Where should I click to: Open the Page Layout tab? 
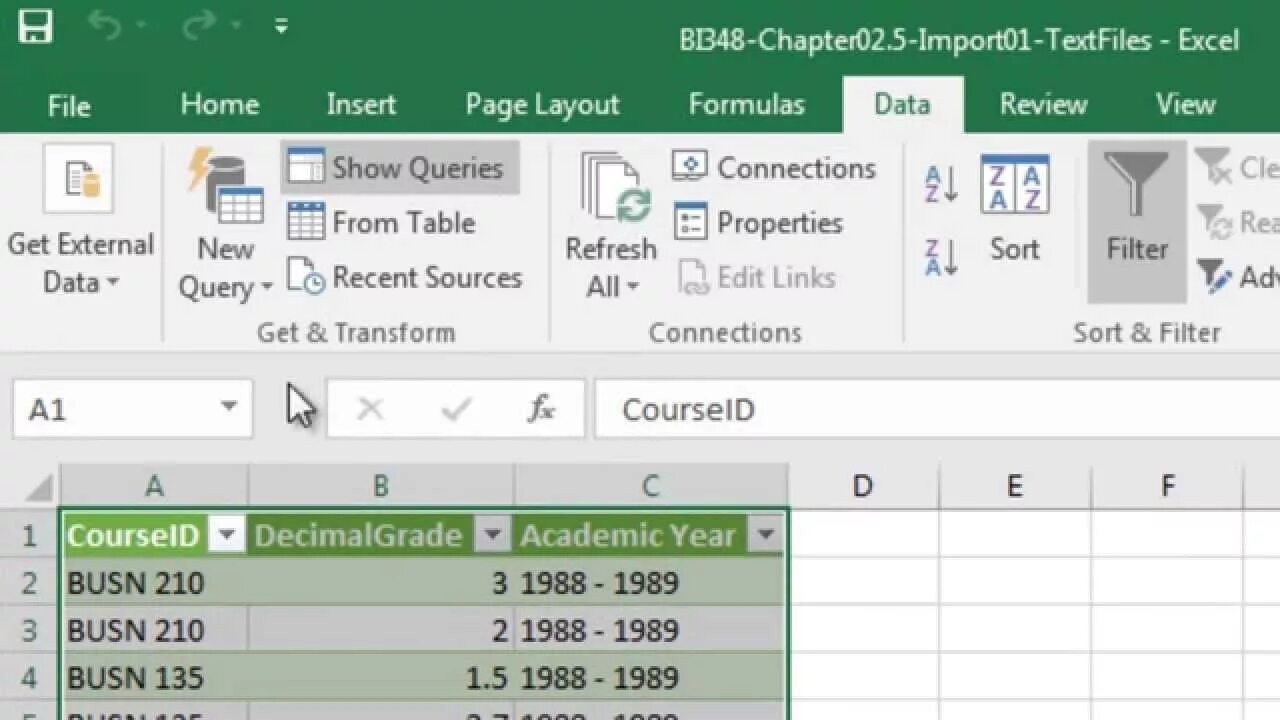tap(542, 104)
